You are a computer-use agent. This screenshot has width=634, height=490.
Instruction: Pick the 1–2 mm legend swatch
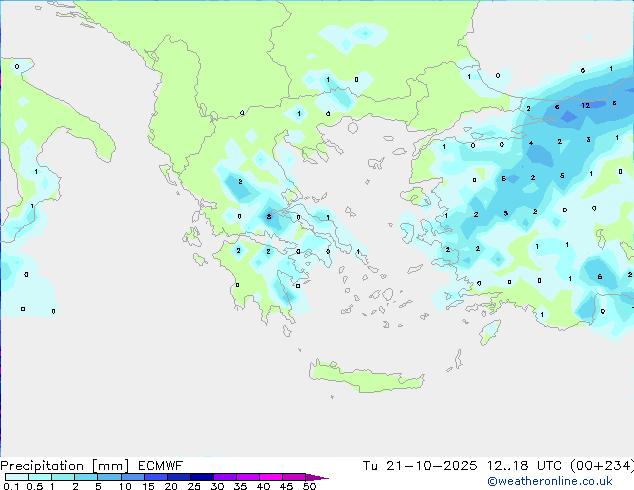coord(63,477)
